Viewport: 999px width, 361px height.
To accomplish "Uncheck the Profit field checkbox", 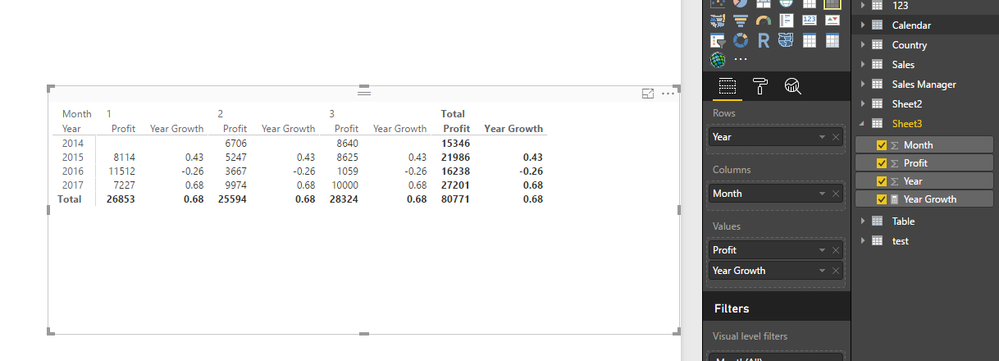I will pyautogui.click(x=882, y=163).
